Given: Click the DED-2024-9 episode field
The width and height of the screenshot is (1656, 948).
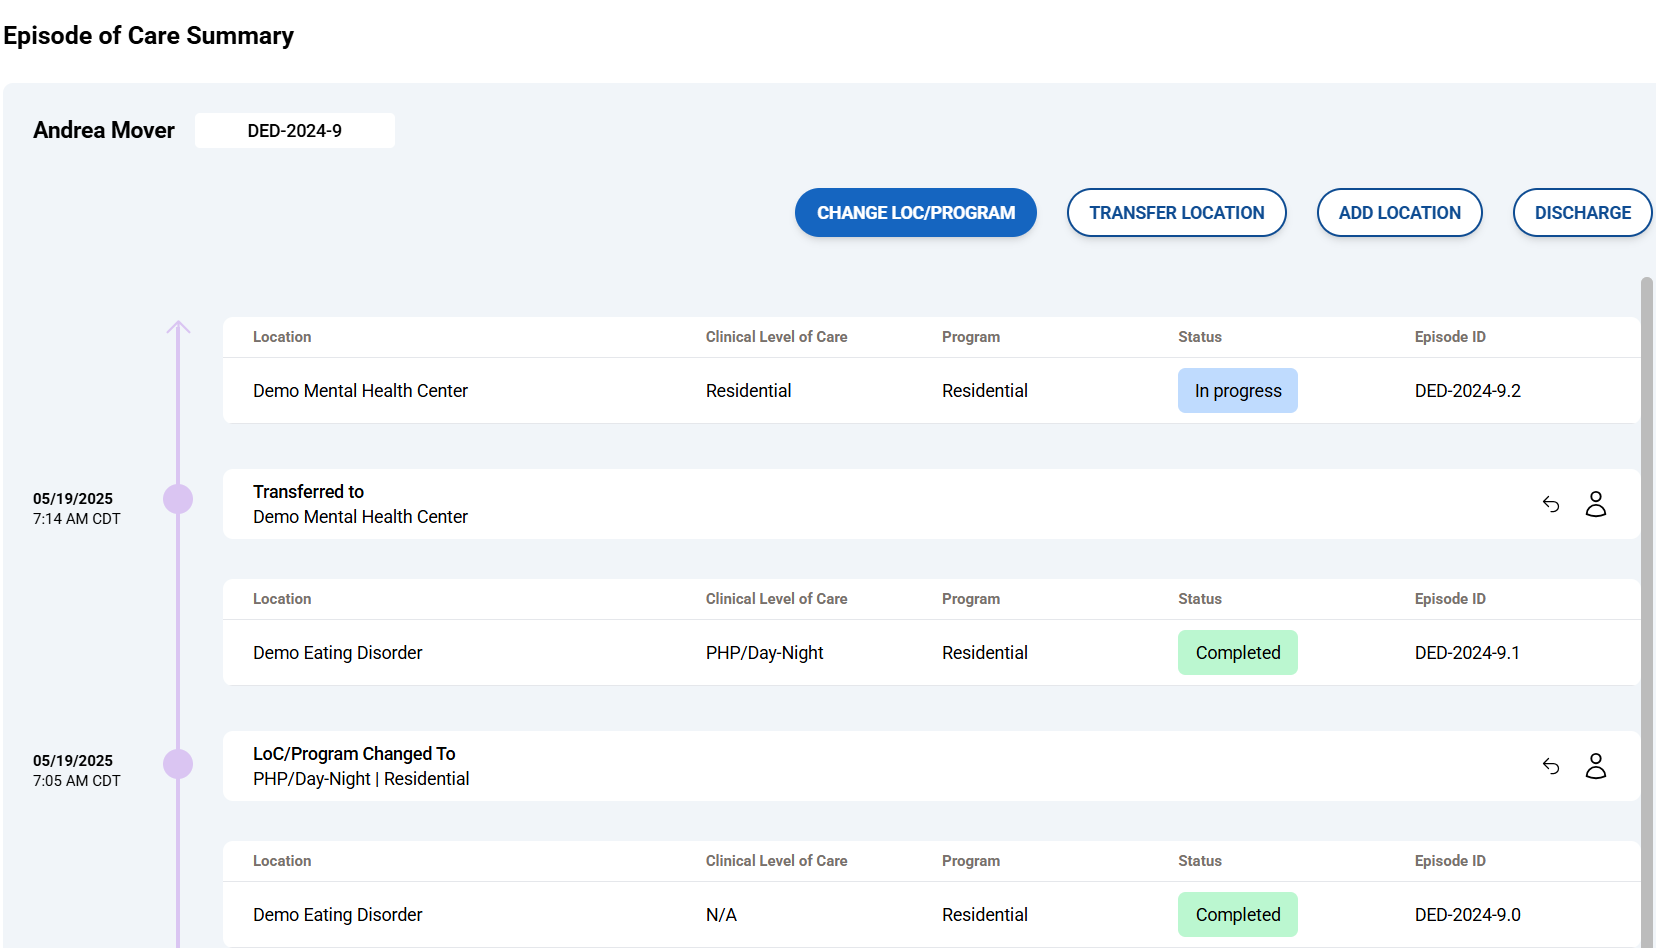Looking at the screenshot, I should click(x=295, y=131).
